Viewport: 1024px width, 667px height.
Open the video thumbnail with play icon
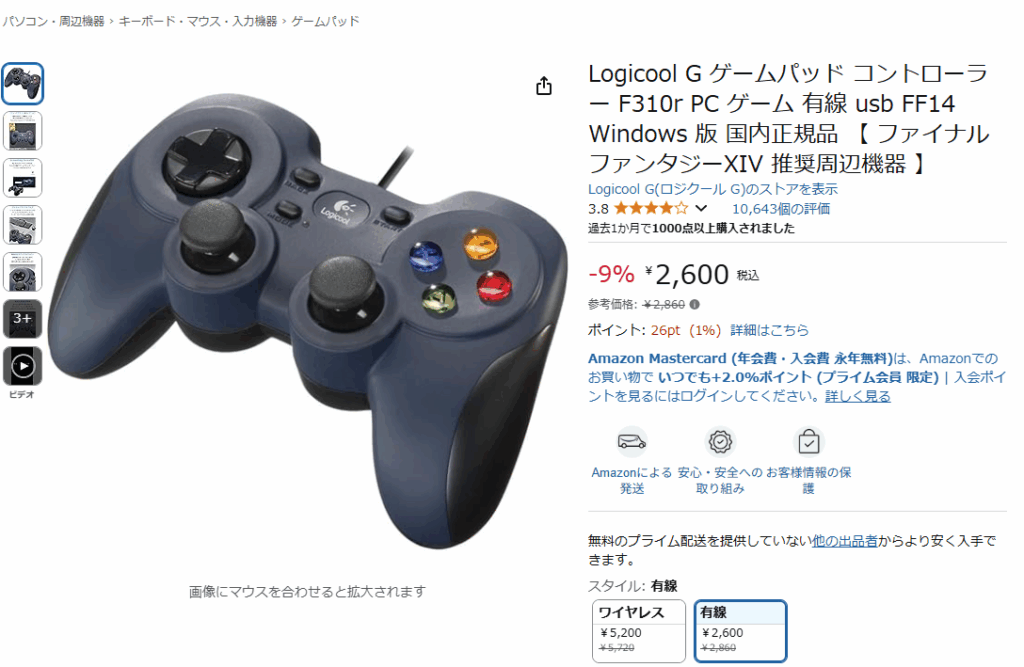[x=23, y=366]
